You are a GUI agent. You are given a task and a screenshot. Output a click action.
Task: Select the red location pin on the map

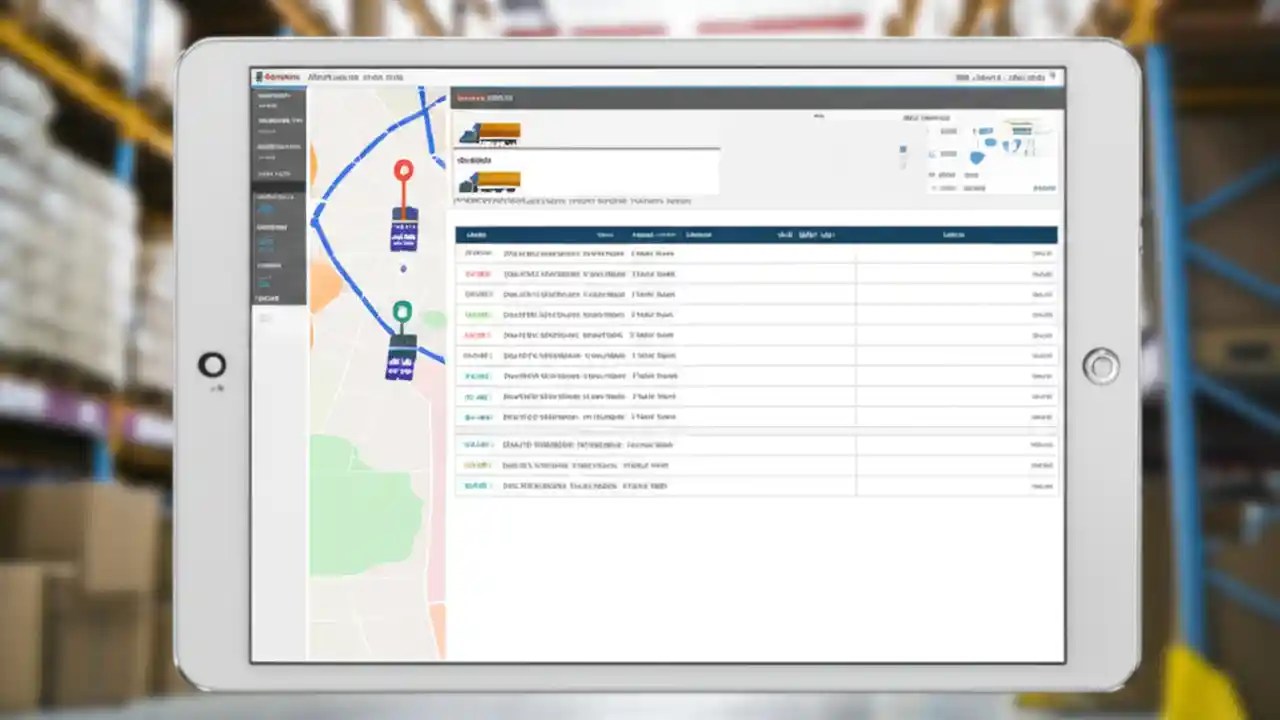tap(403, 170)
